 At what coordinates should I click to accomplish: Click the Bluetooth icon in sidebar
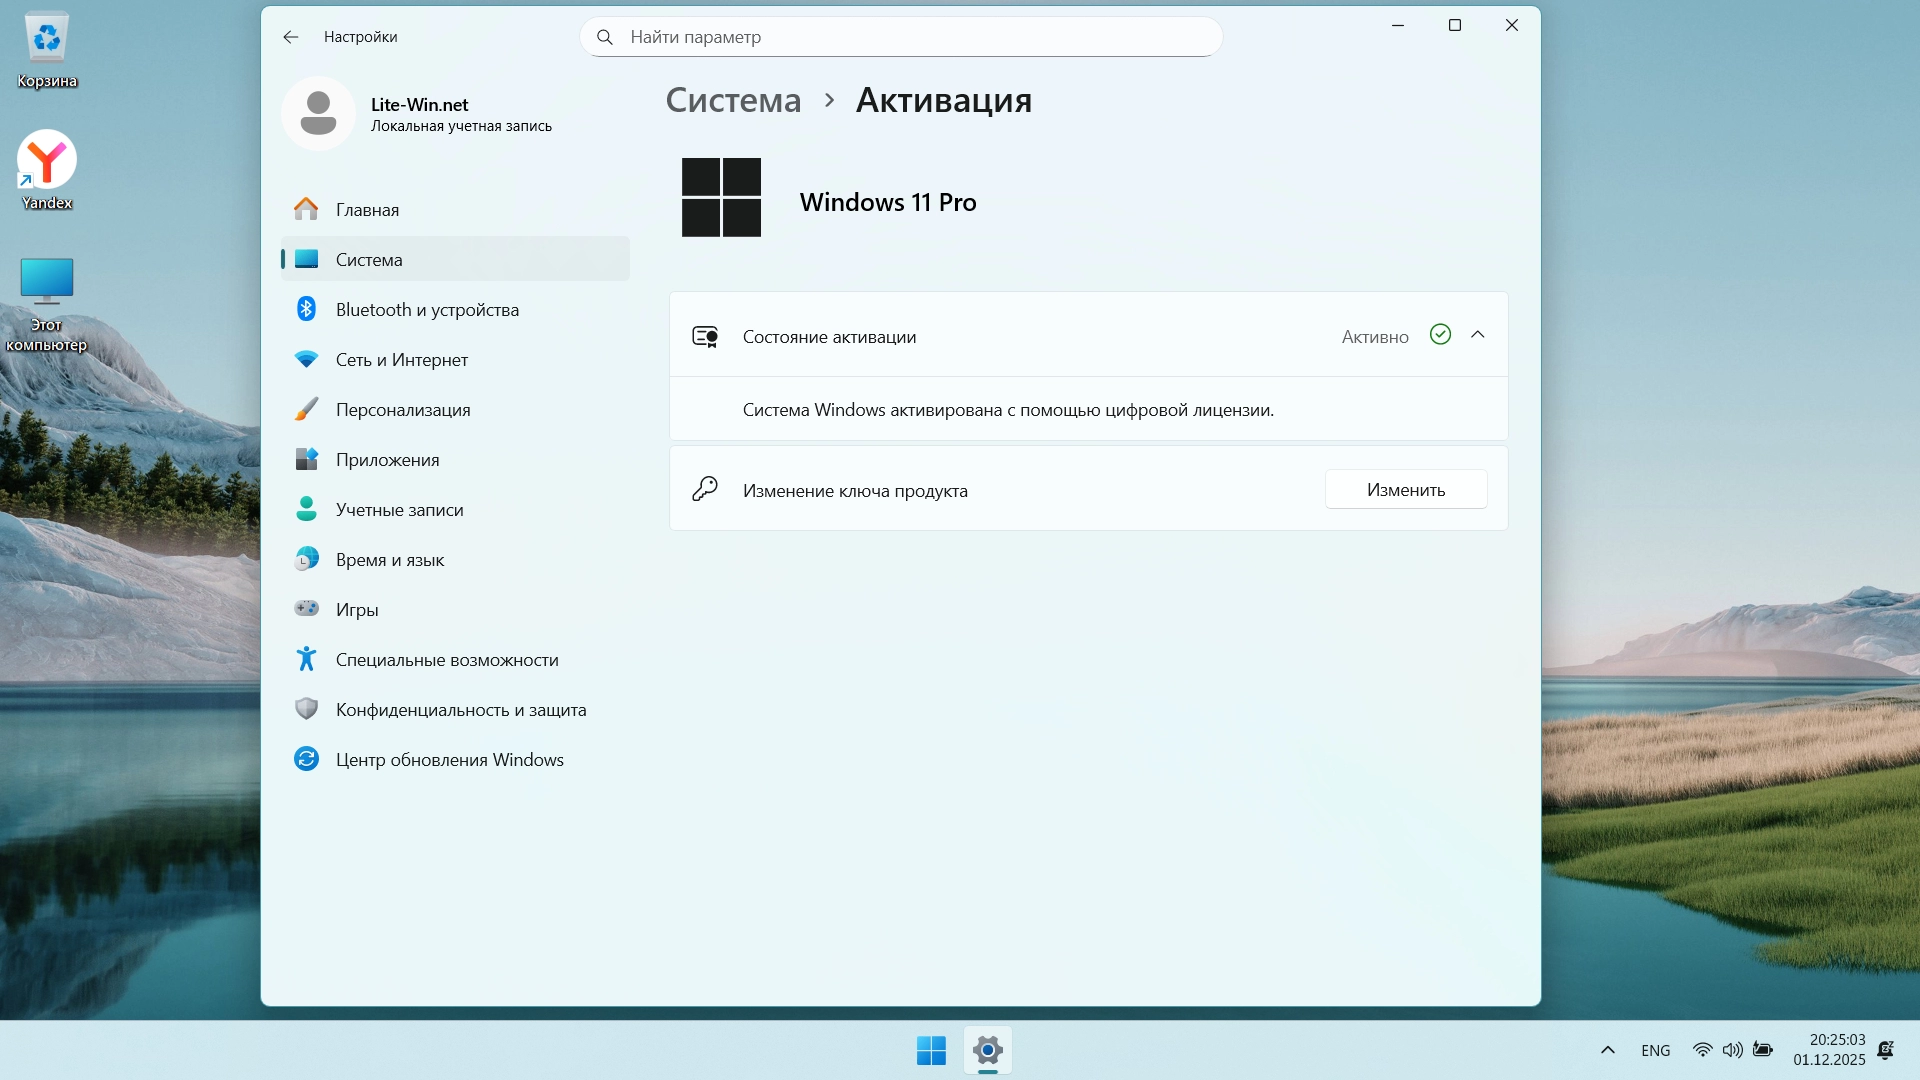click(x=306, y=309)
